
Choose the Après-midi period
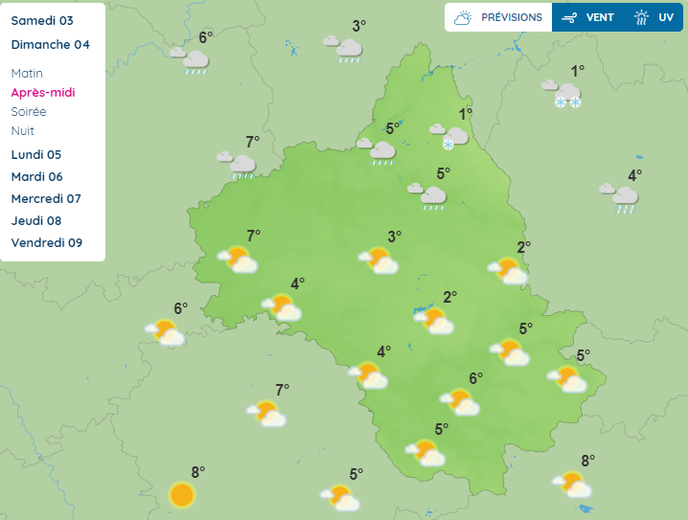coord(43,93)
